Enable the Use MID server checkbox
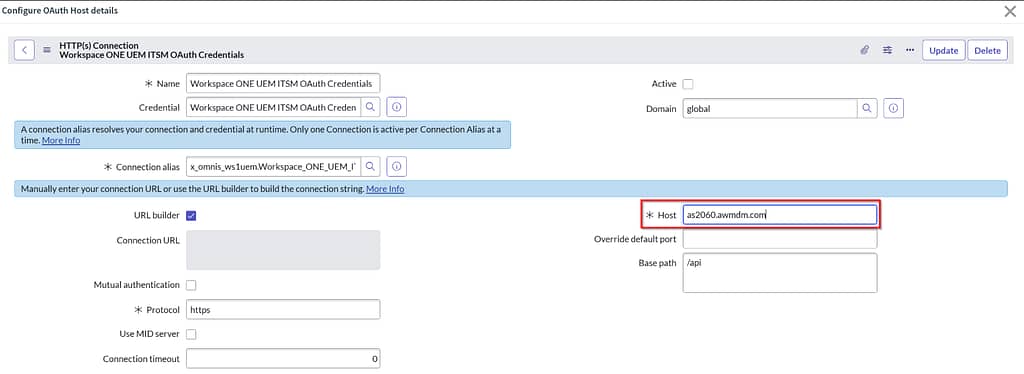Image resolution: width=1024 pixels, height=374 pixels. pyautogui.click(x=191, y=334)
